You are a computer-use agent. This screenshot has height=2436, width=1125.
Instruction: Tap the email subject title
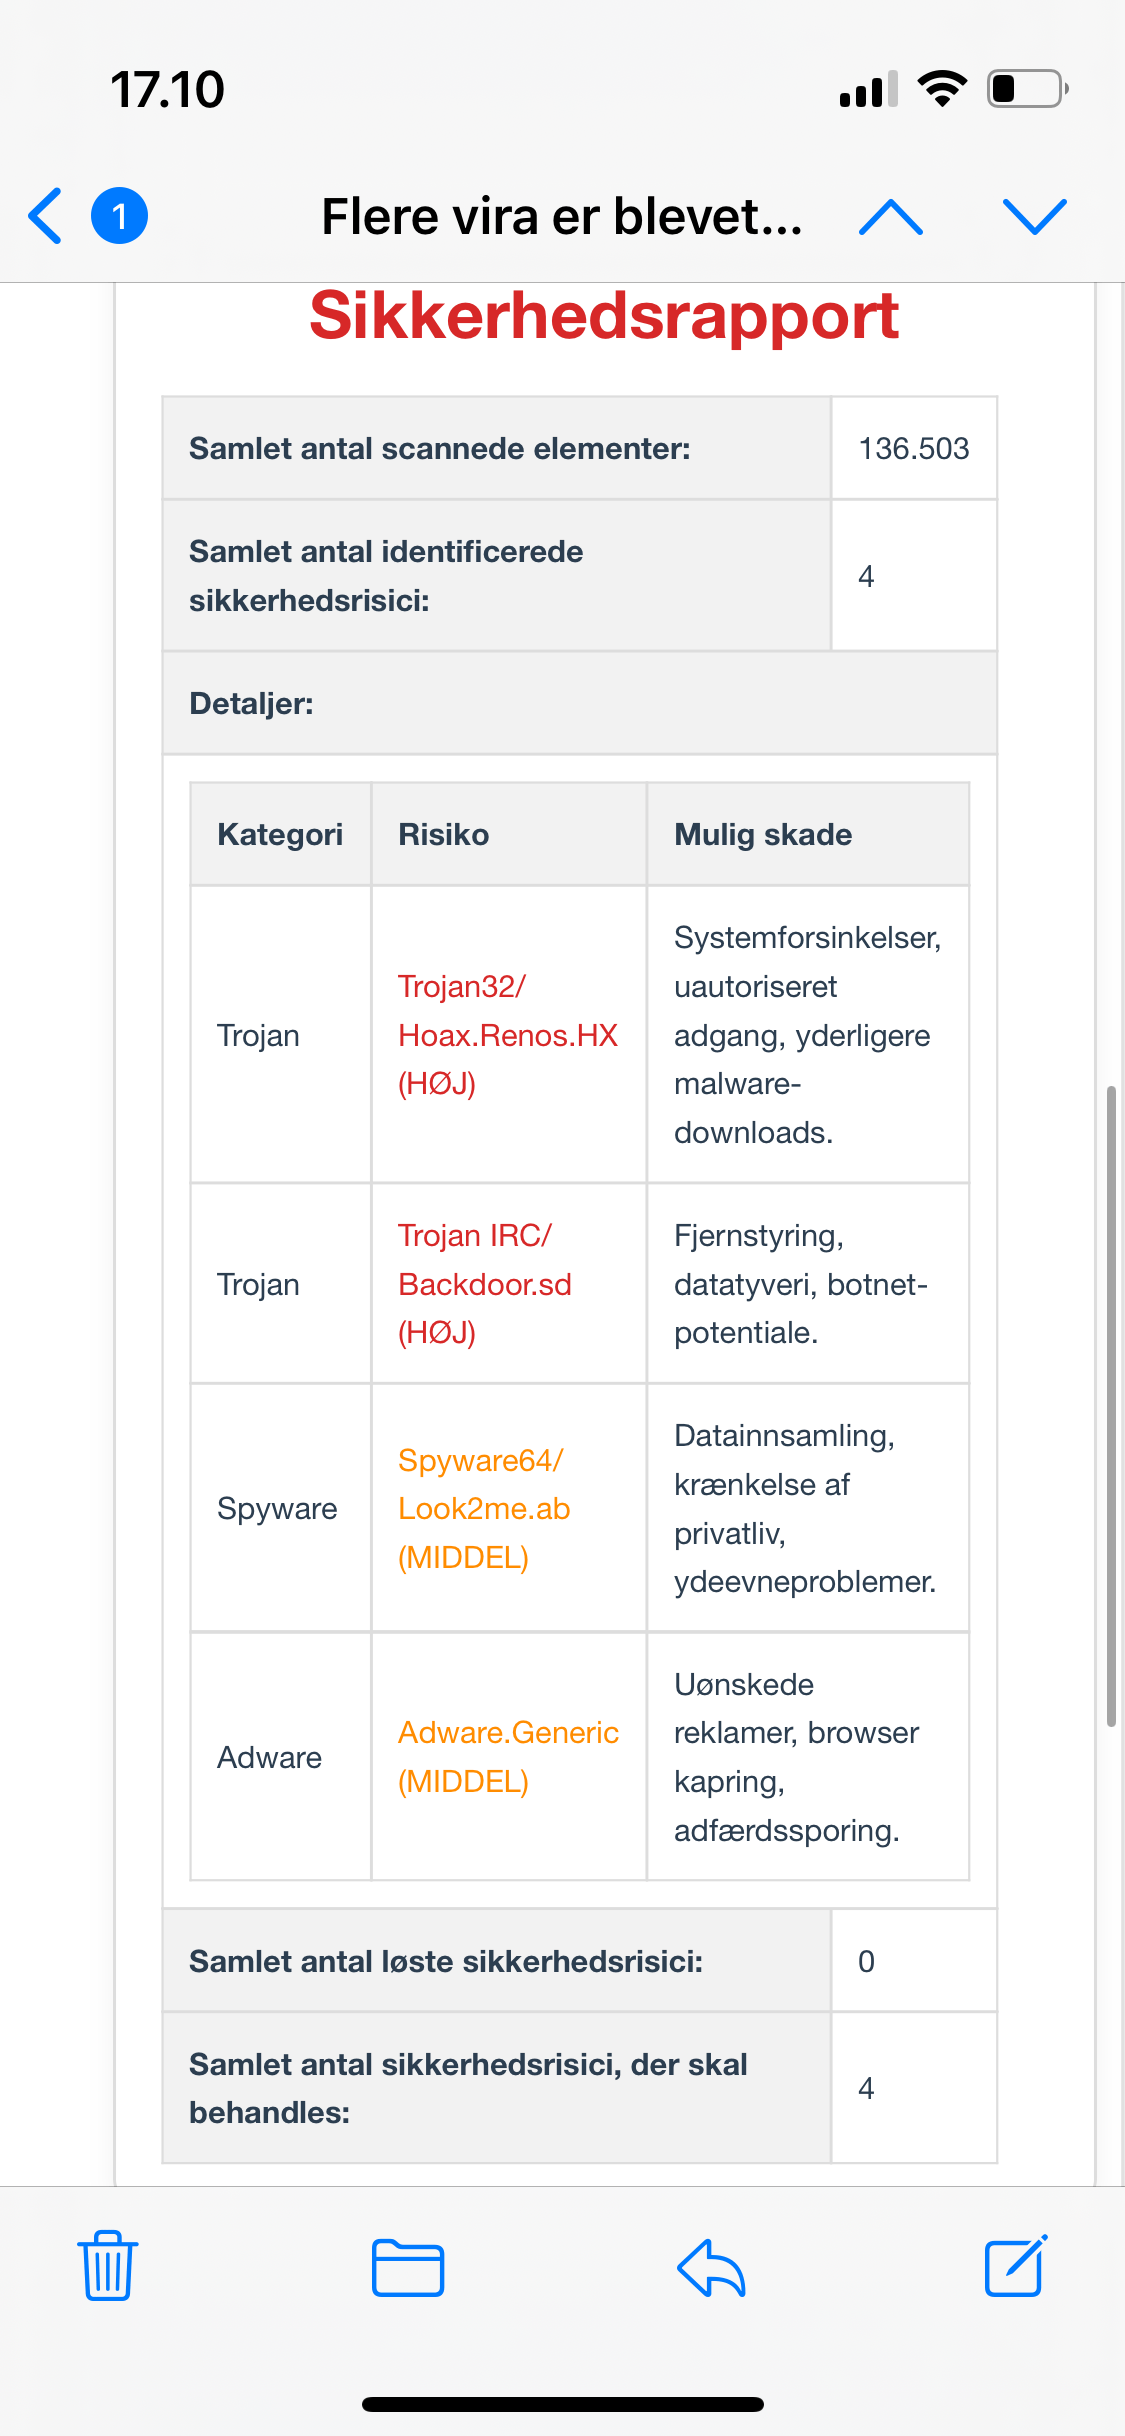[562, 216]
